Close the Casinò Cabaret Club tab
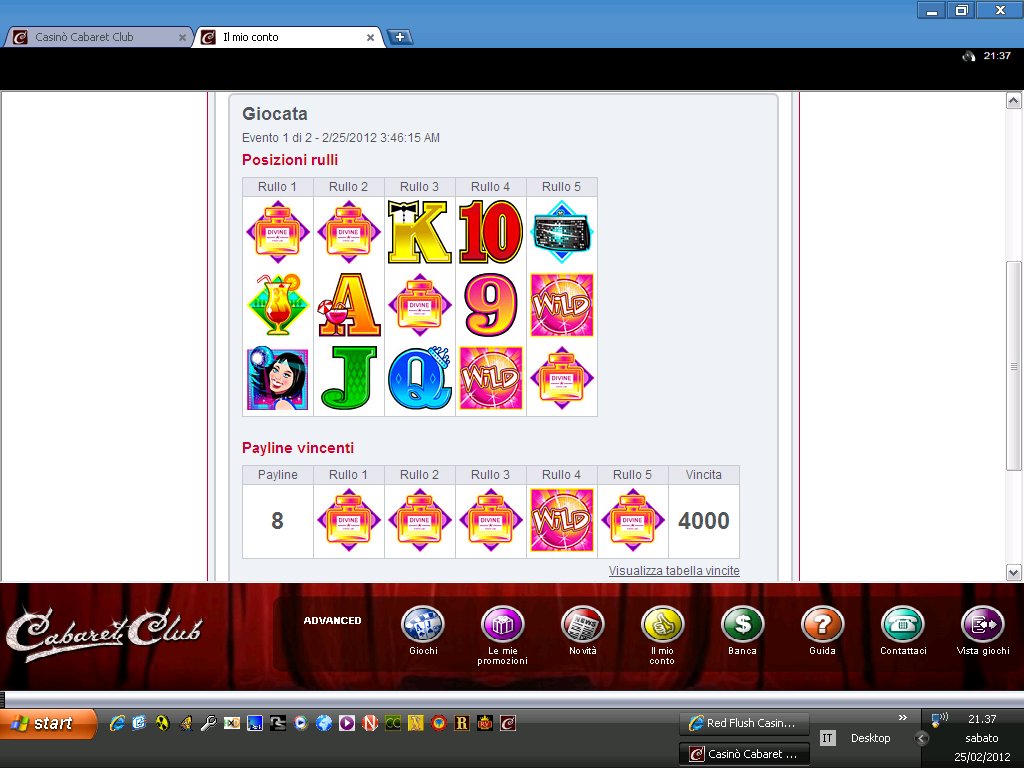The width and height of the screenshot is (1024, 768). [x=182, y=38]
